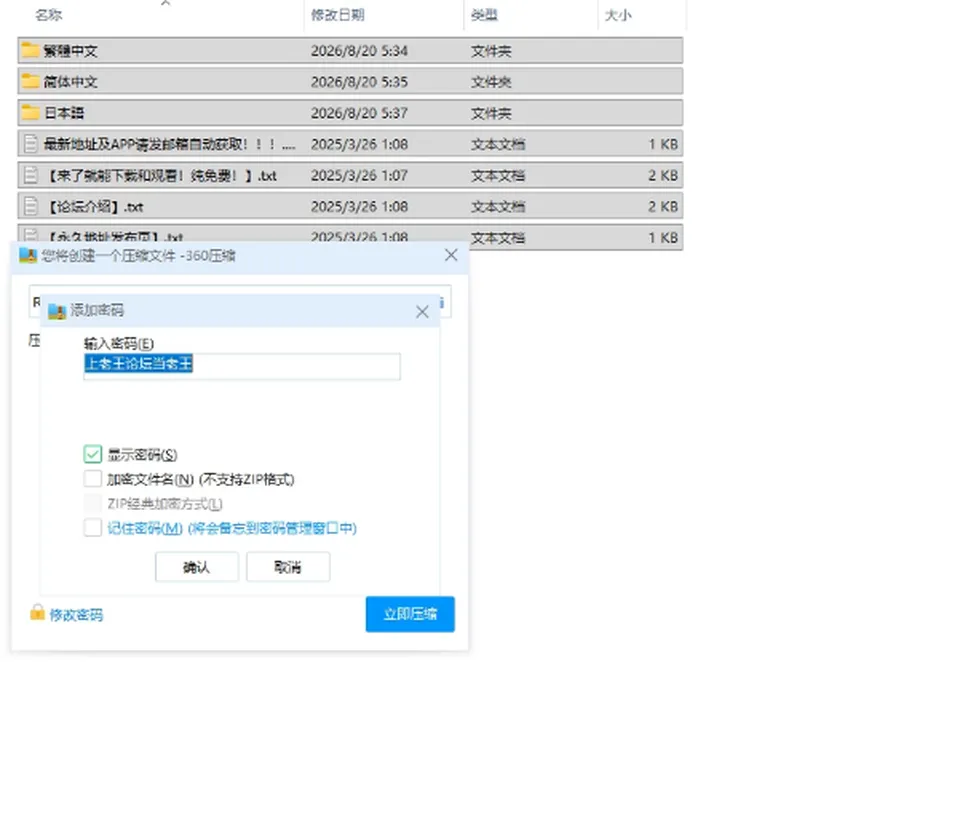Cancel the password dialog with 取消
The image size is (960, 834).
point(288,567)
